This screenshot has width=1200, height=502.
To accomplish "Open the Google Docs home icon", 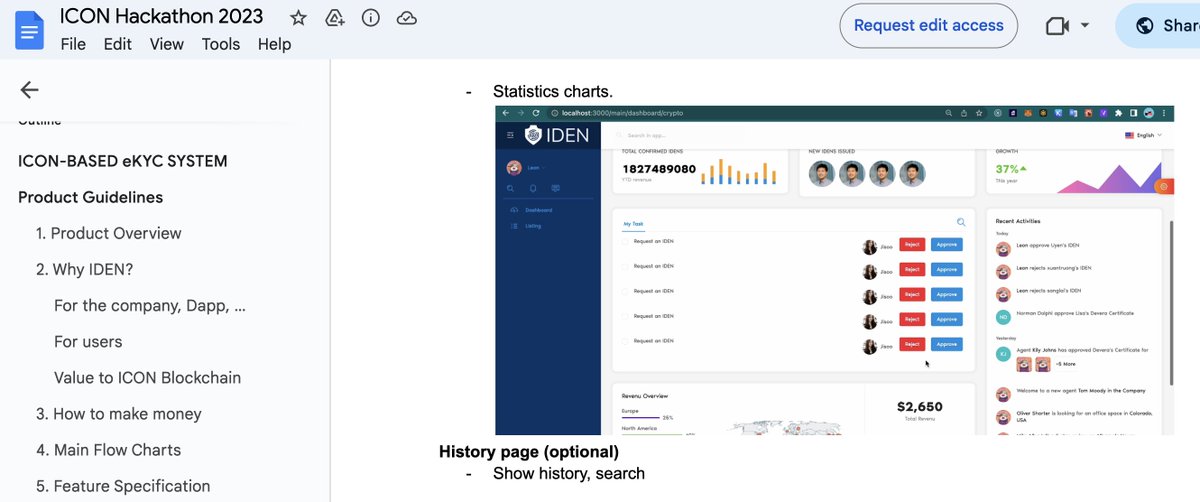I will pyautogui.click(x=29, y=30).
